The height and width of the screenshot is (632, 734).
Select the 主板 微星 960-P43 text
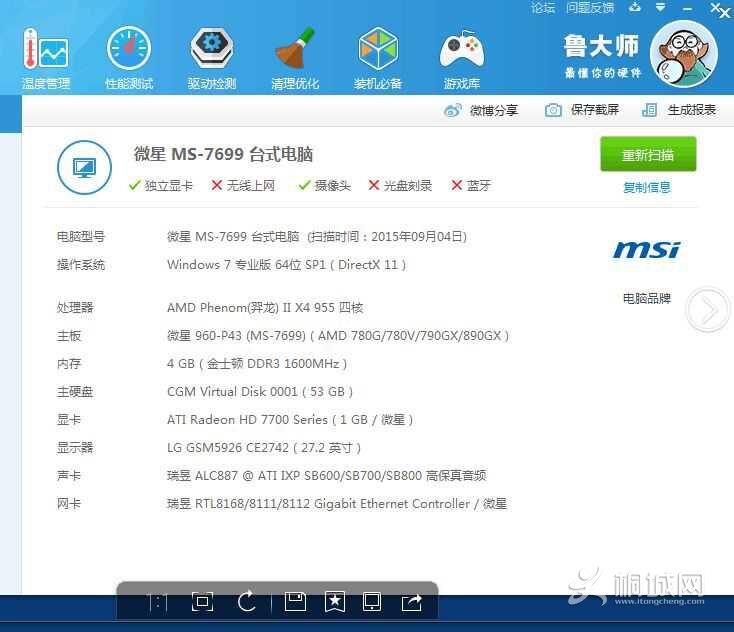click(x=338, y=336)
